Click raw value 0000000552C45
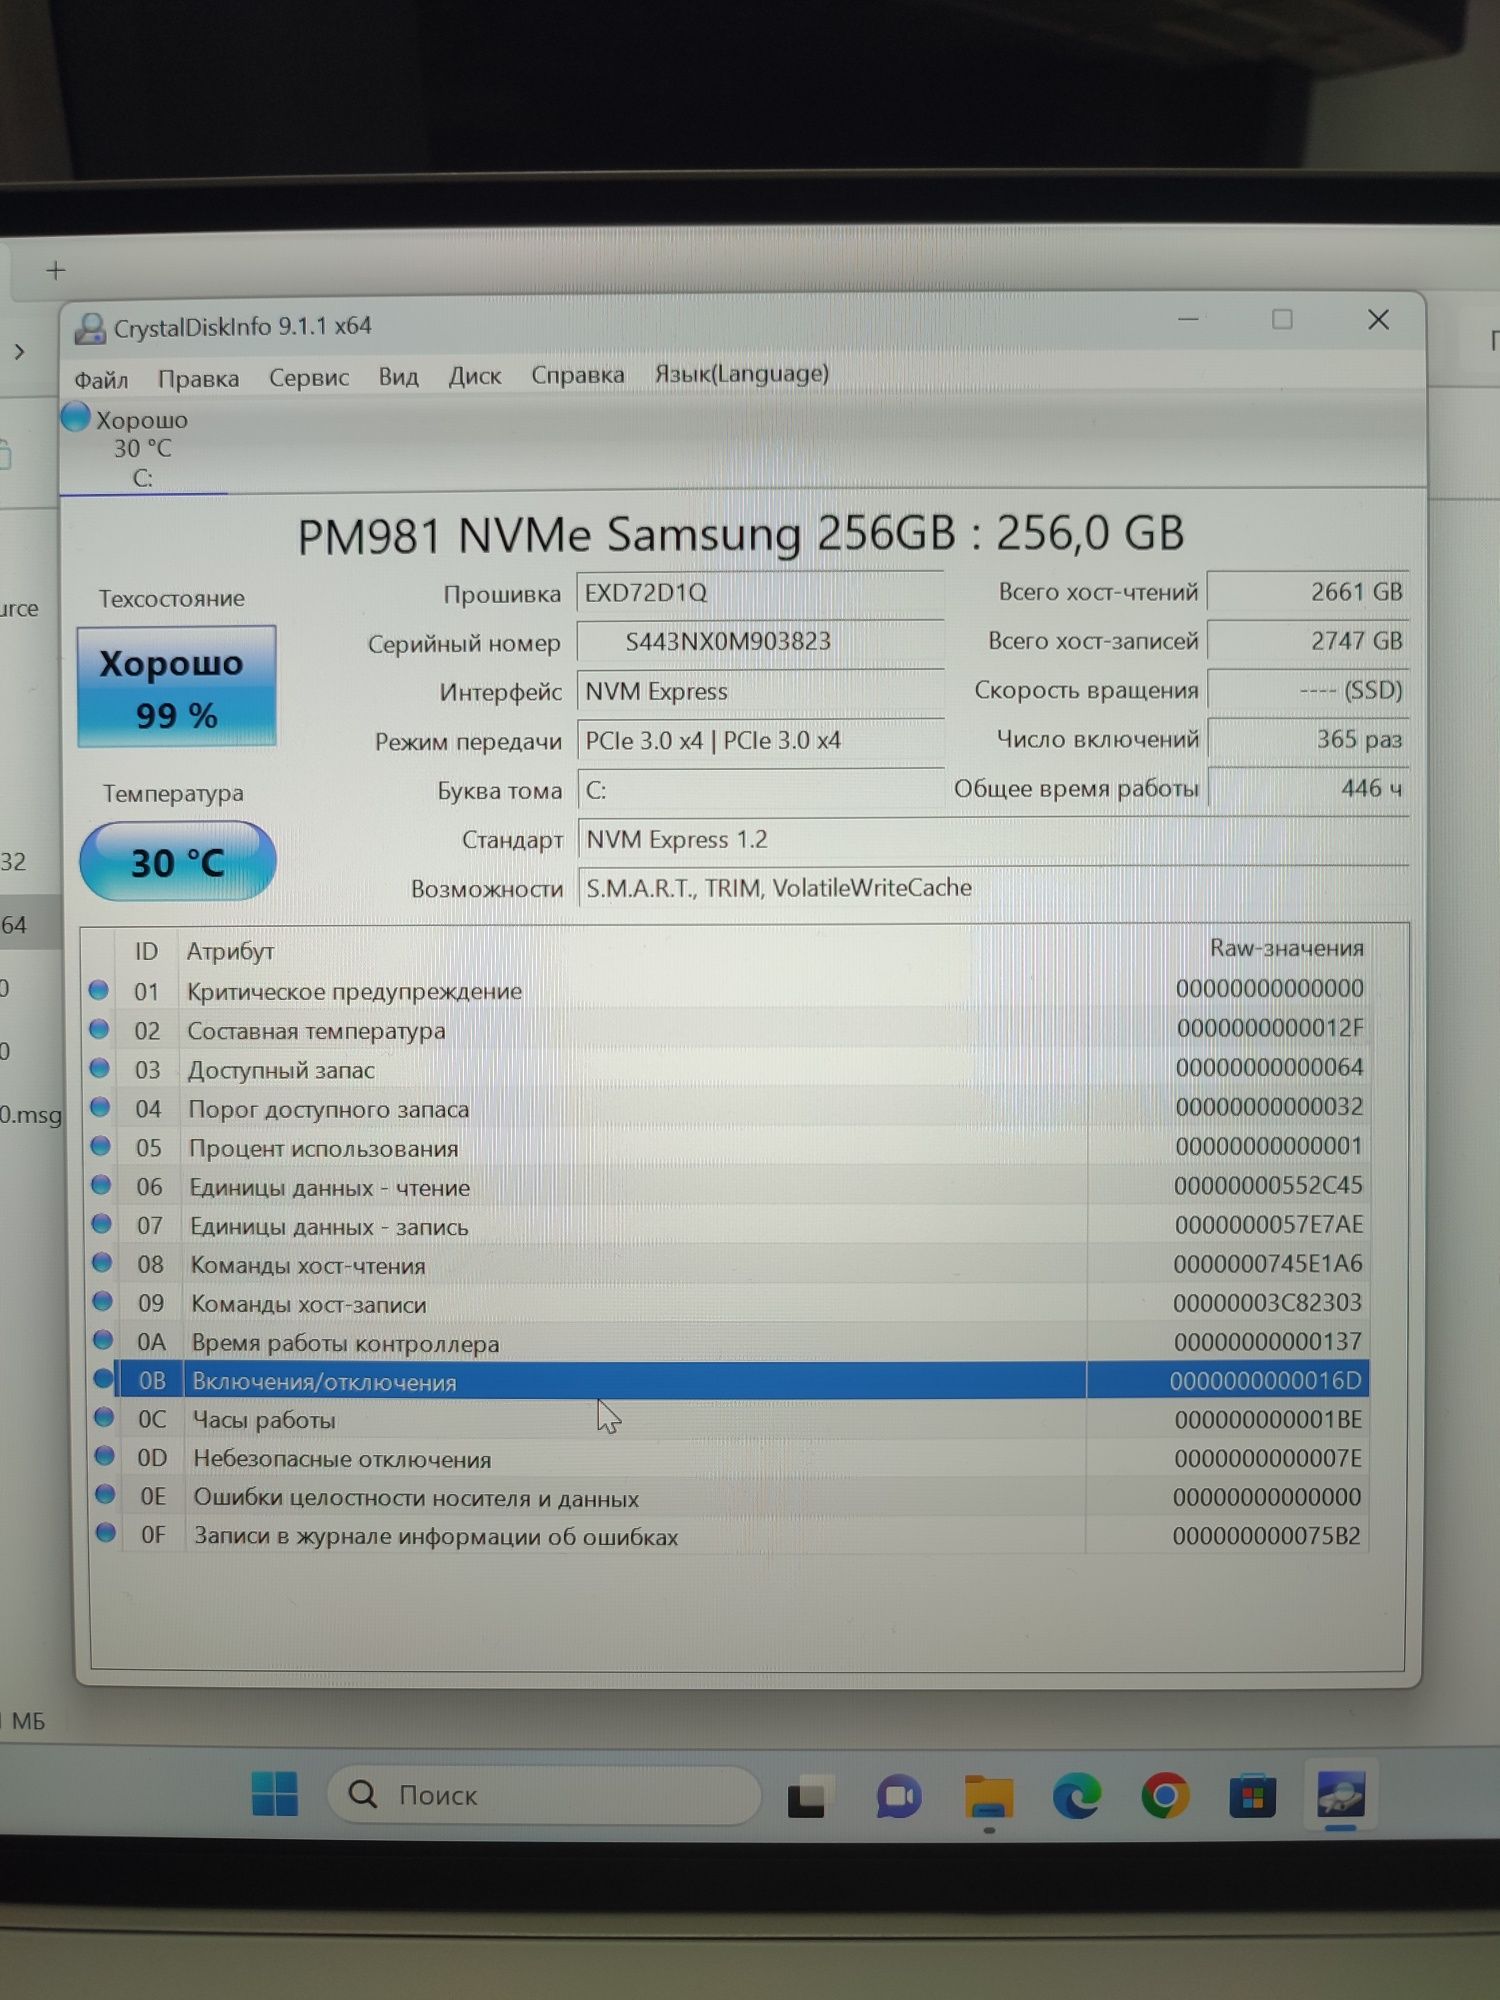 [1268, 1186]
